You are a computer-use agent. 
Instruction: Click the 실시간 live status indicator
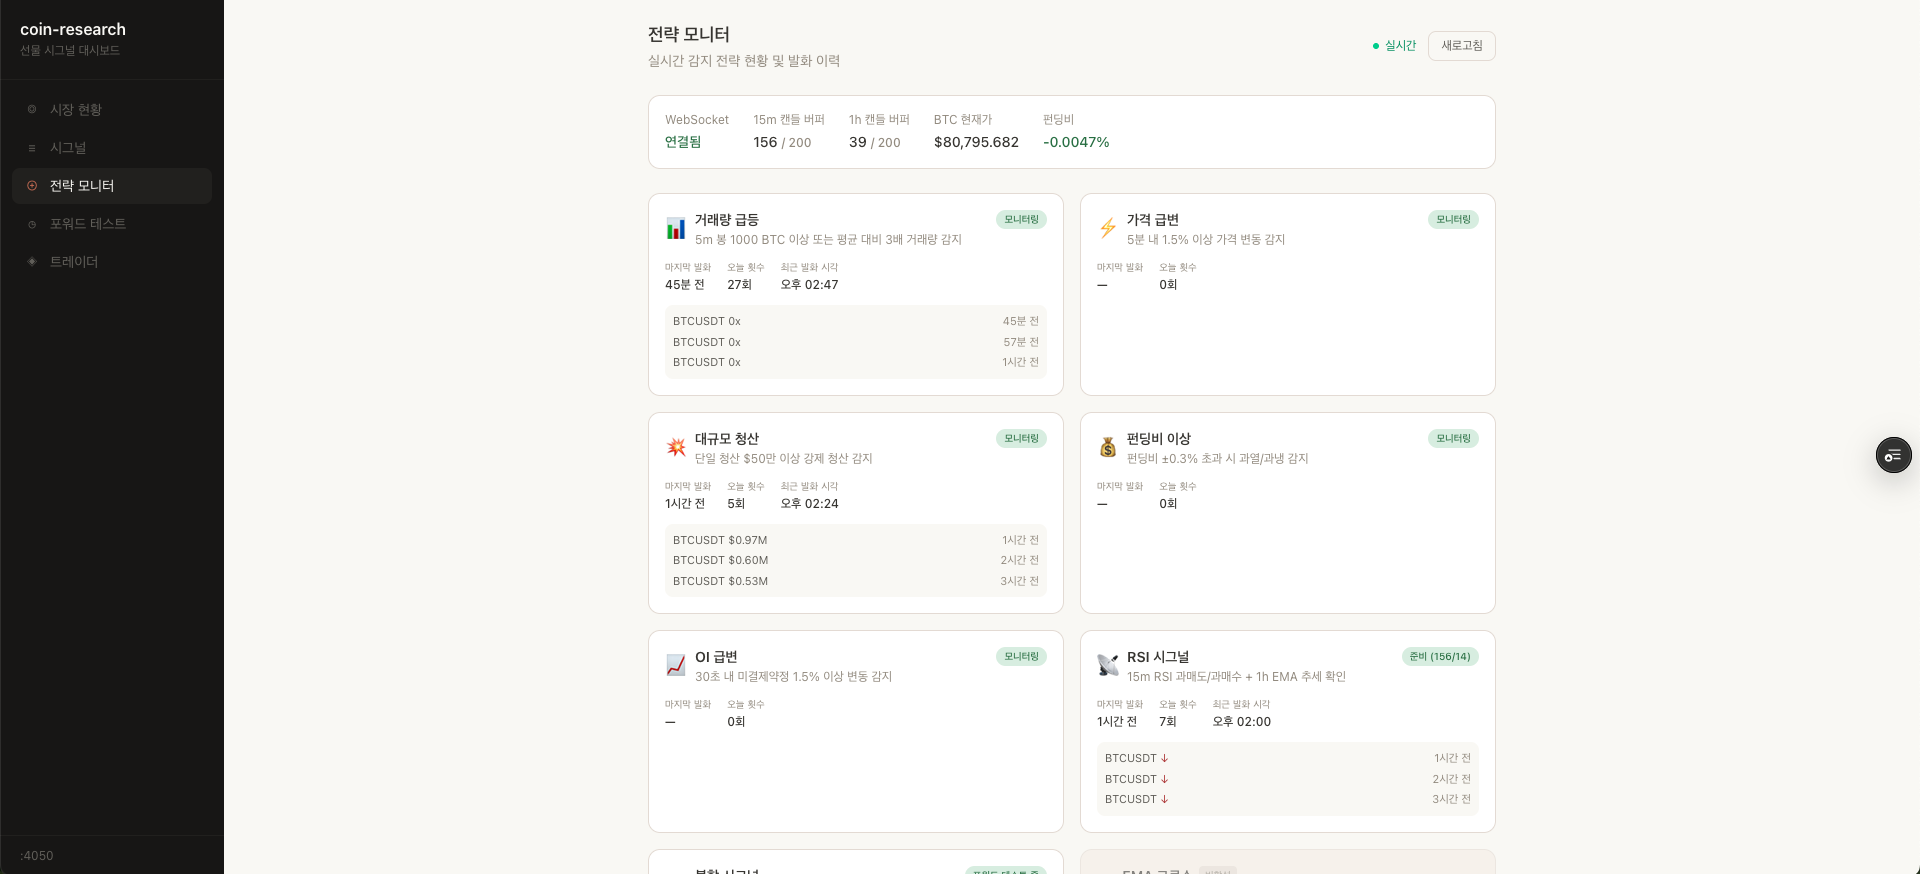click(1394, 46)
